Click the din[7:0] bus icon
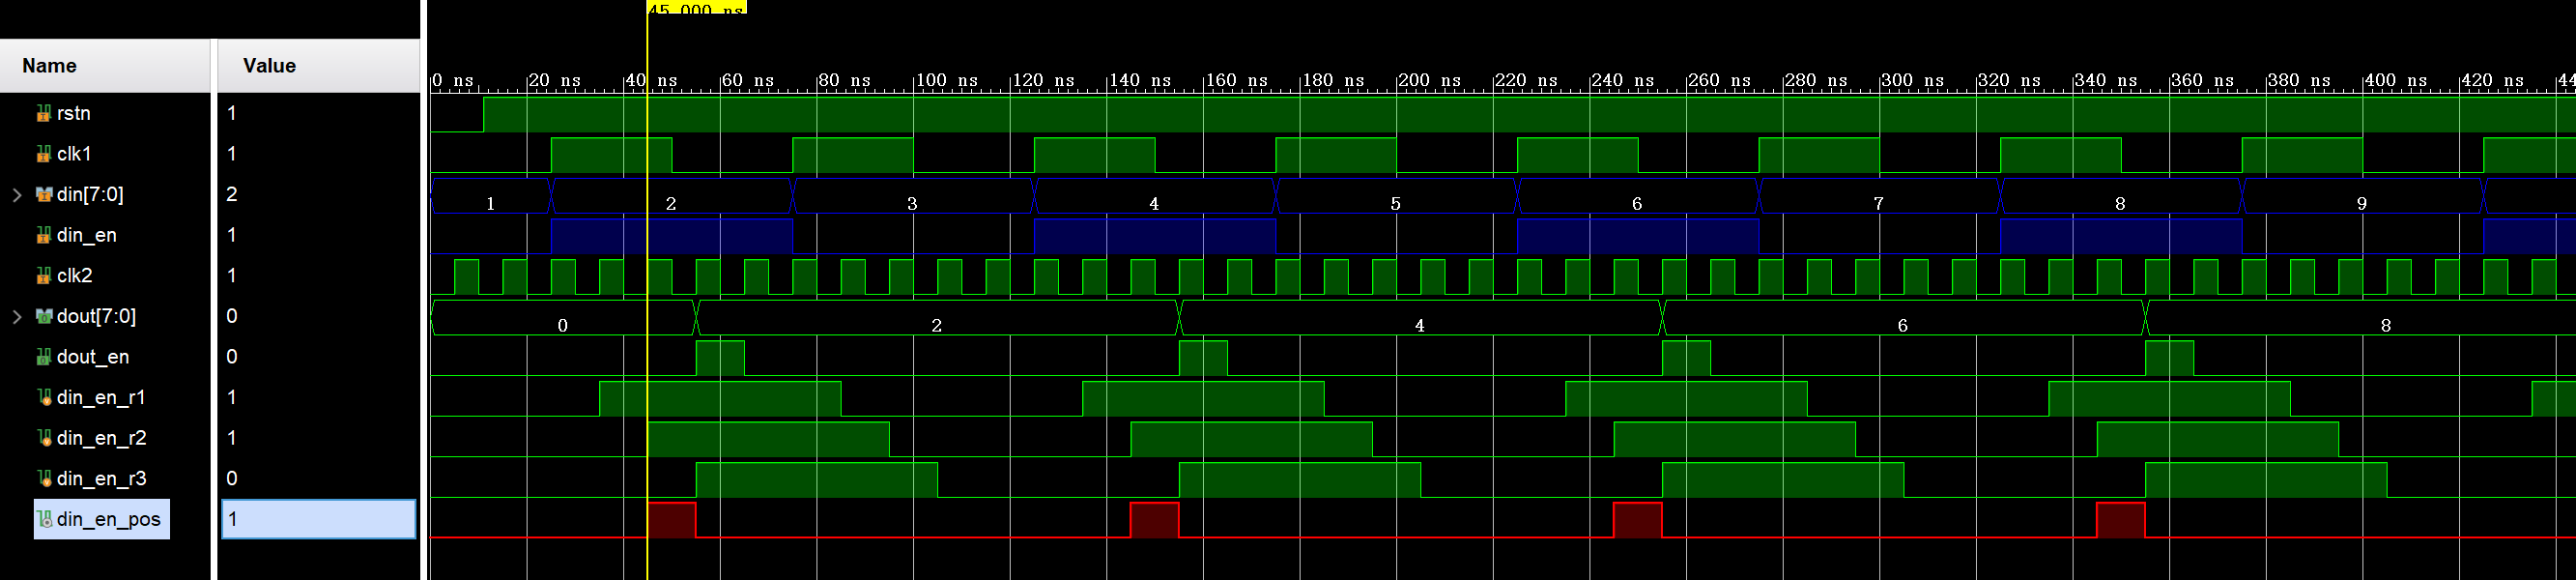 click(43, 194)
